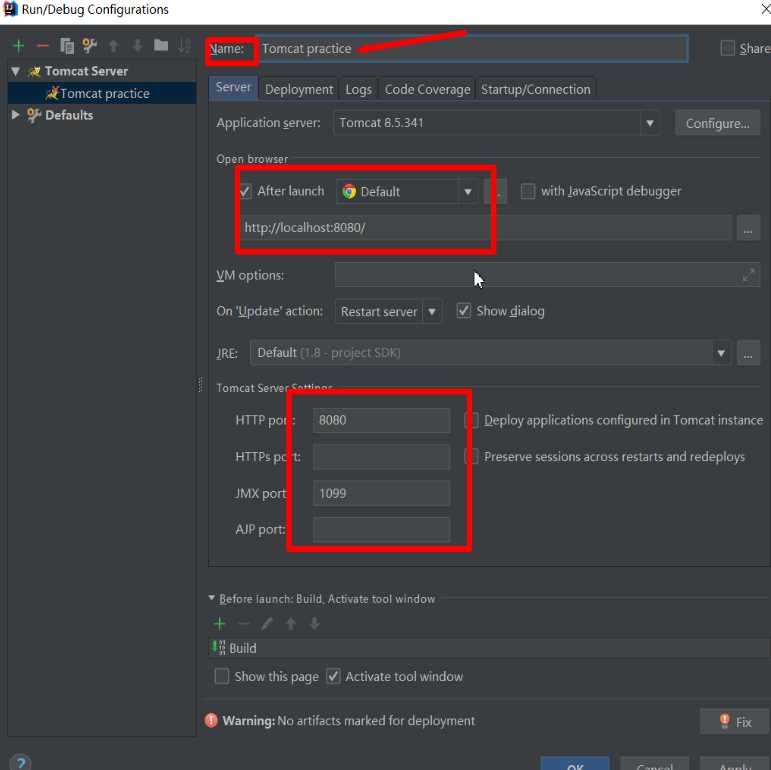
Task: Click the OK button
Action: (x=575, y=764)
